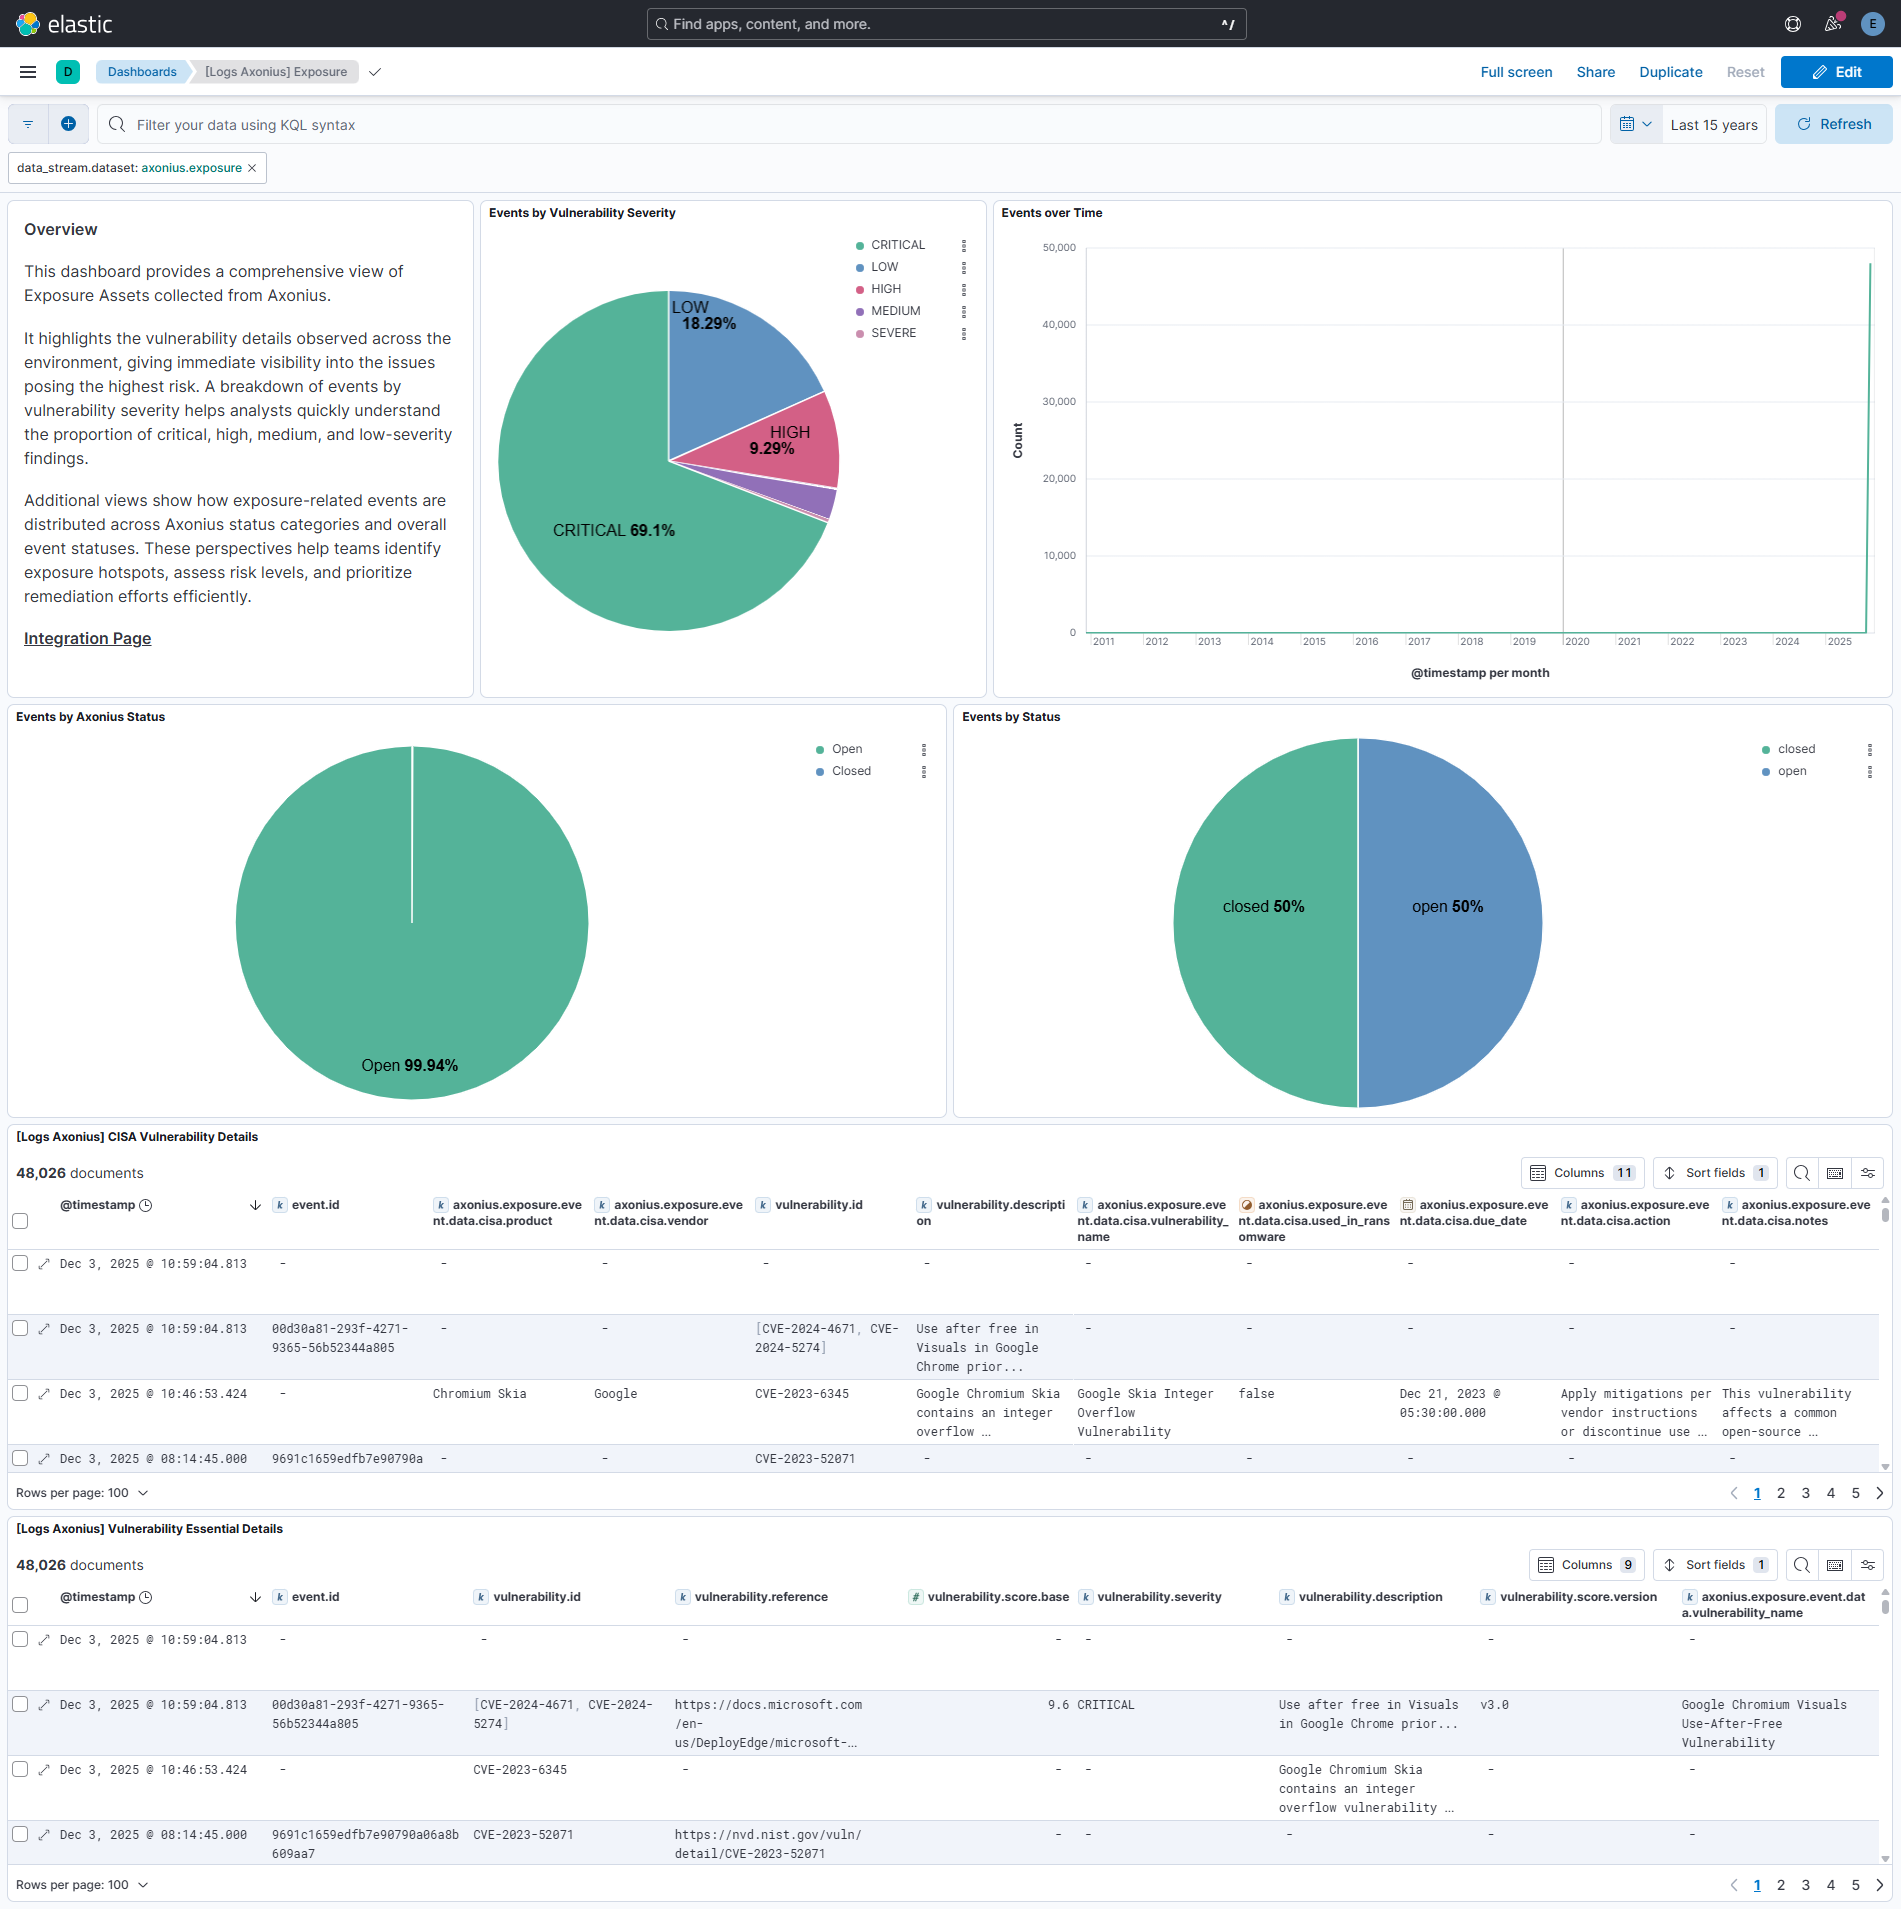Open the lowercase 'open' legend options in Events by Status
Screen dimensions: 1901x1909
1870,771
